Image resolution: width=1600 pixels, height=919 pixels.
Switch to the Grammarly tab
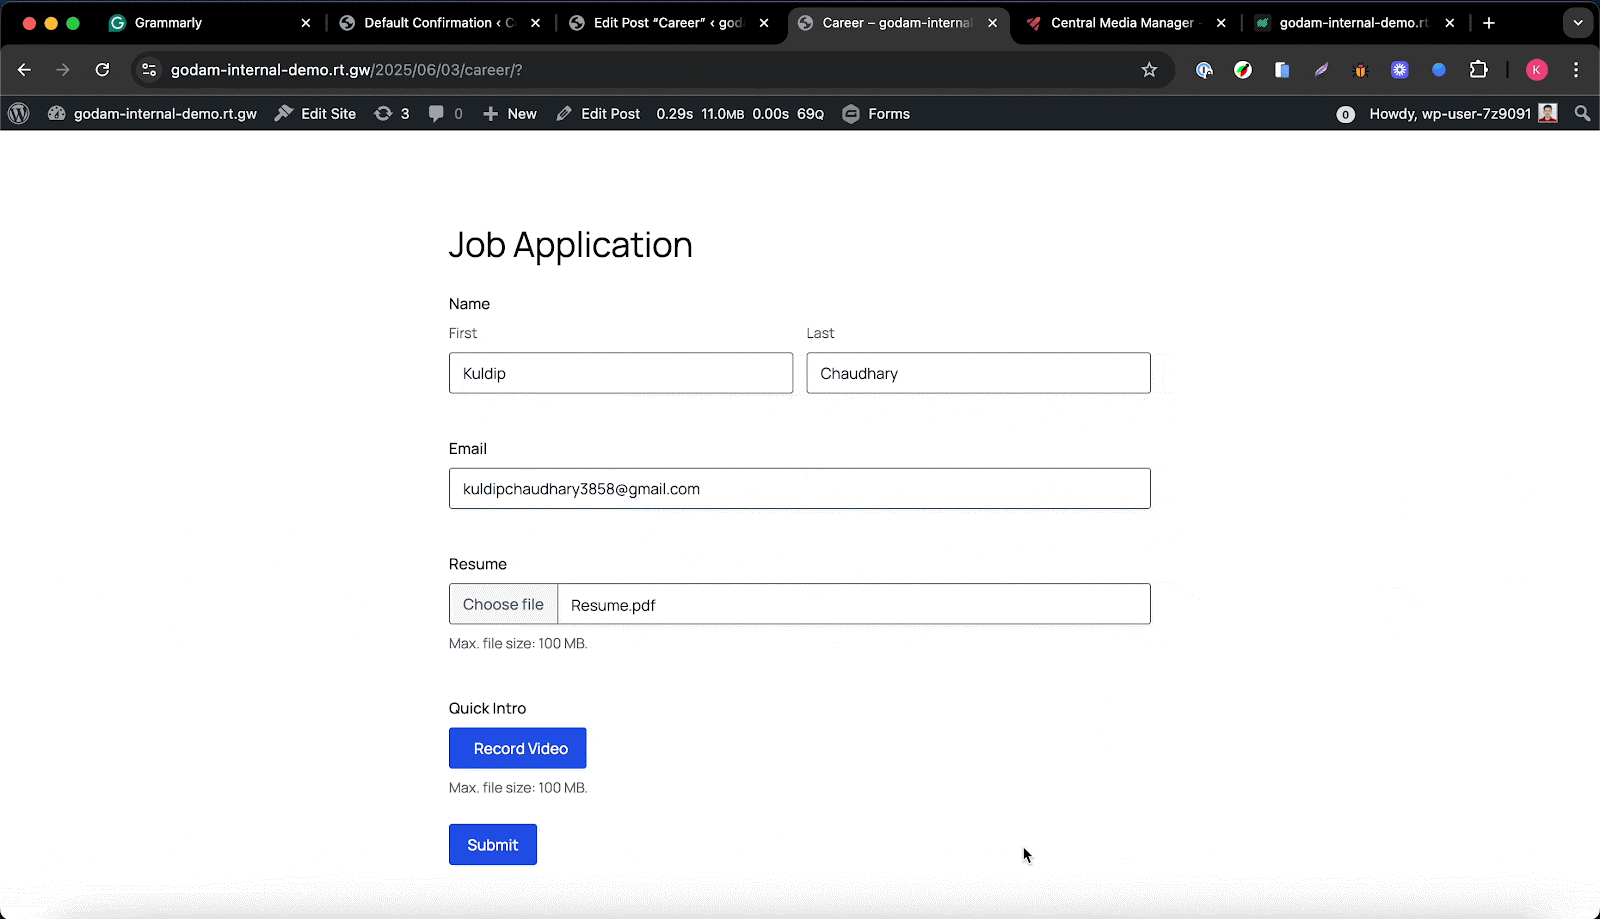[x=168, y=23]
